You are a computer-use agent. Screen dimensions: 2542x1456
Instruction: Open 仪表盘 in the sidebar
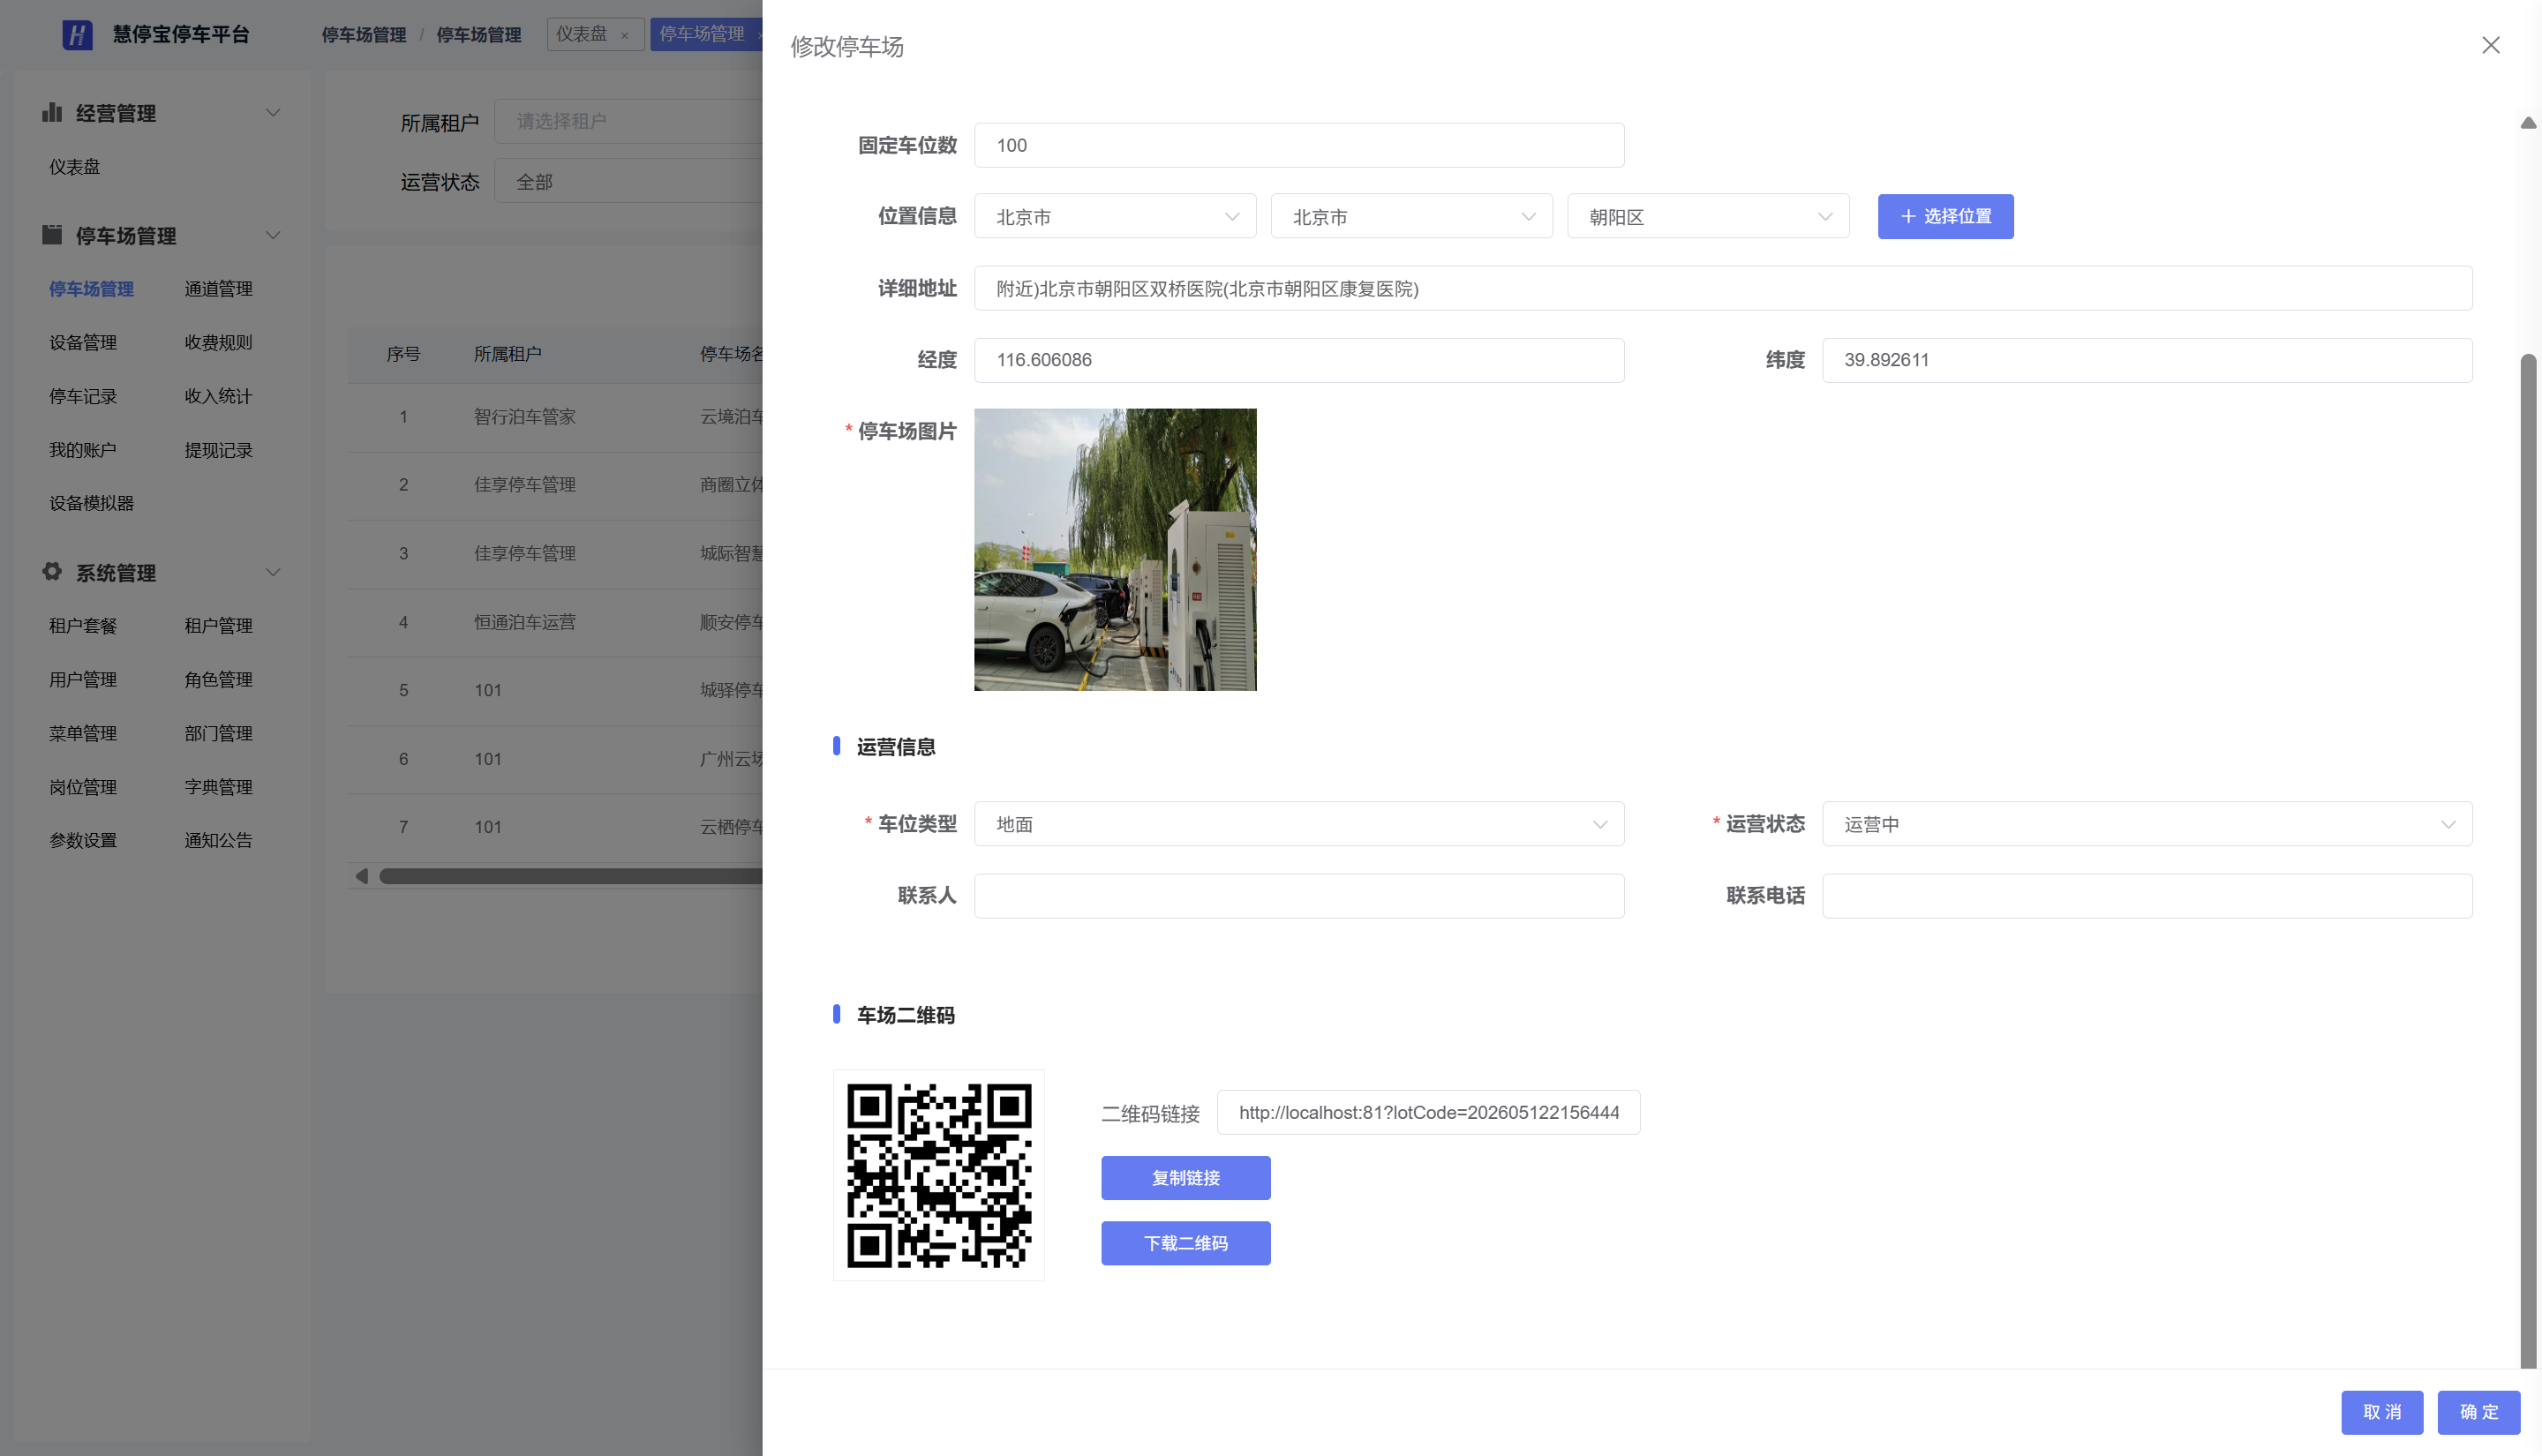[75, 167]
